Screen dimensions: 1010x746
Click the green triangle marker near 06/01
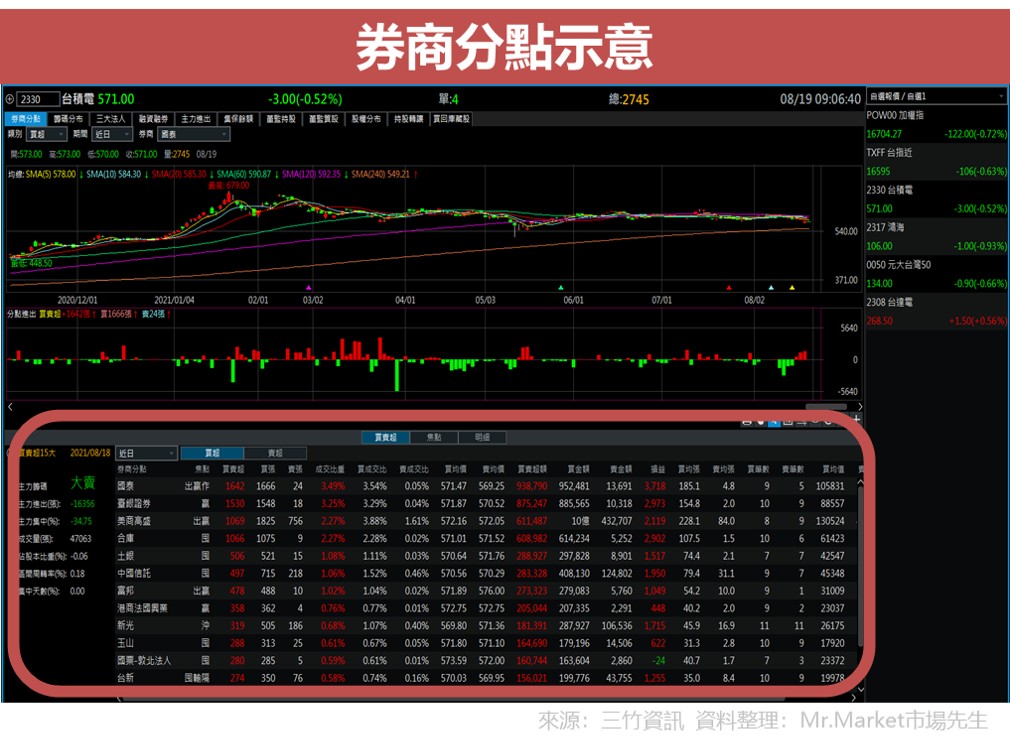pos(560,287)
